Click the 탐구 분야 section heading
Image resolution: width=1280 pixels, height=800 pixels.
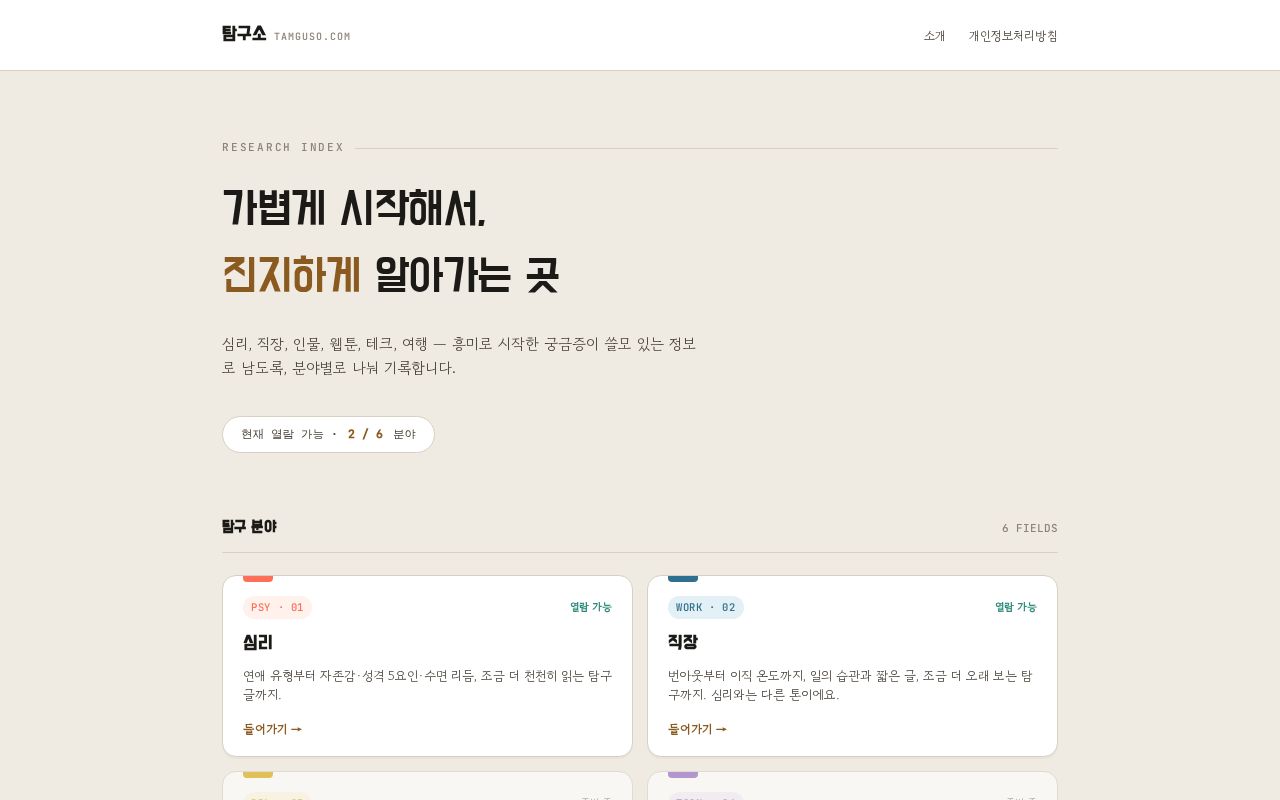249,526
